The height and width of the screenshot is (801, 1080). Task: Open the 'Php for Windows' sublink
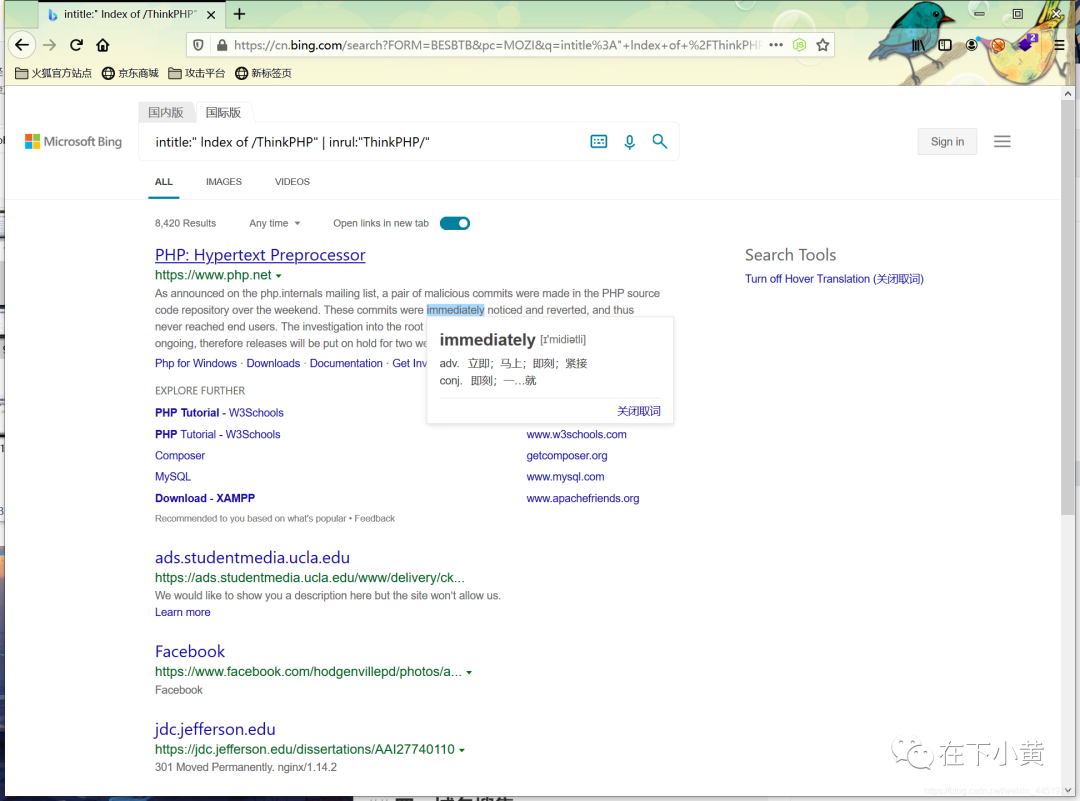[196, 363]
